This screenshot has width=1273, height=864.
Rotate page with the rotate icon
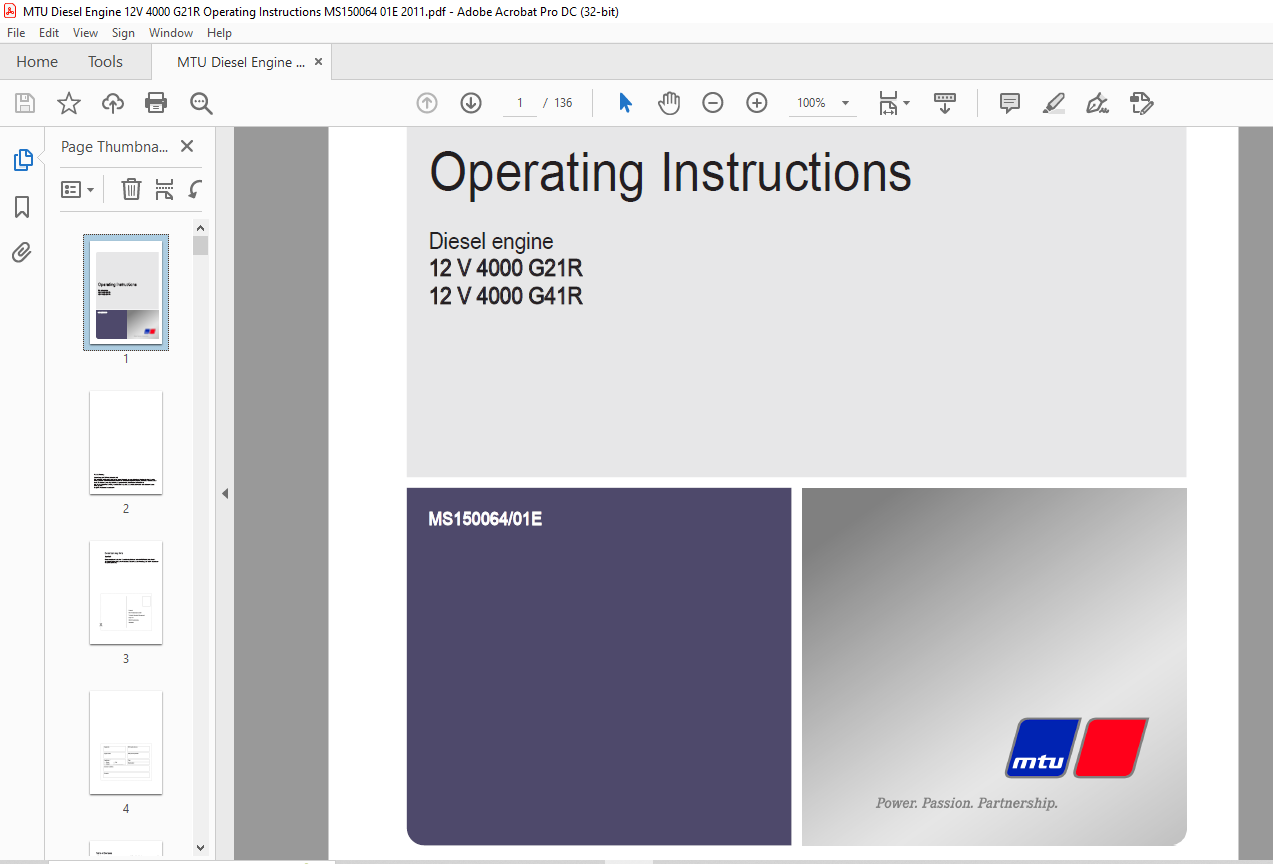pyautogui.click(x=196, y=189)
